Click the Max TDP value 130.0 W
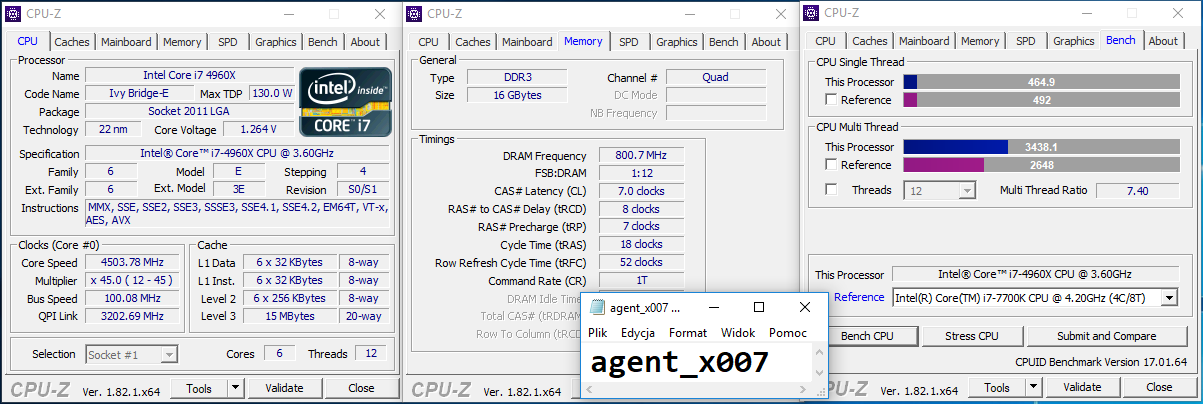Viewport: 1203px width, 404px height. click(x=272, y=93)
